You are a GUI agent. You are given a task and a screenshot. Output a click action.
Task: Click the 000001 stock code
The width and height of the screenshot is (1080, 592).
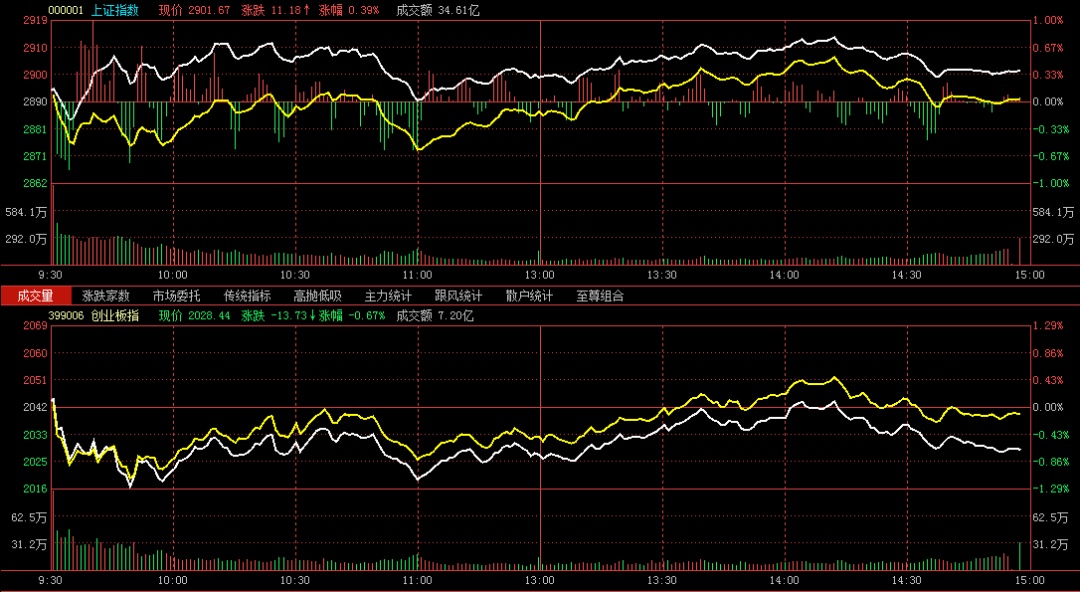tap(66, 10)
